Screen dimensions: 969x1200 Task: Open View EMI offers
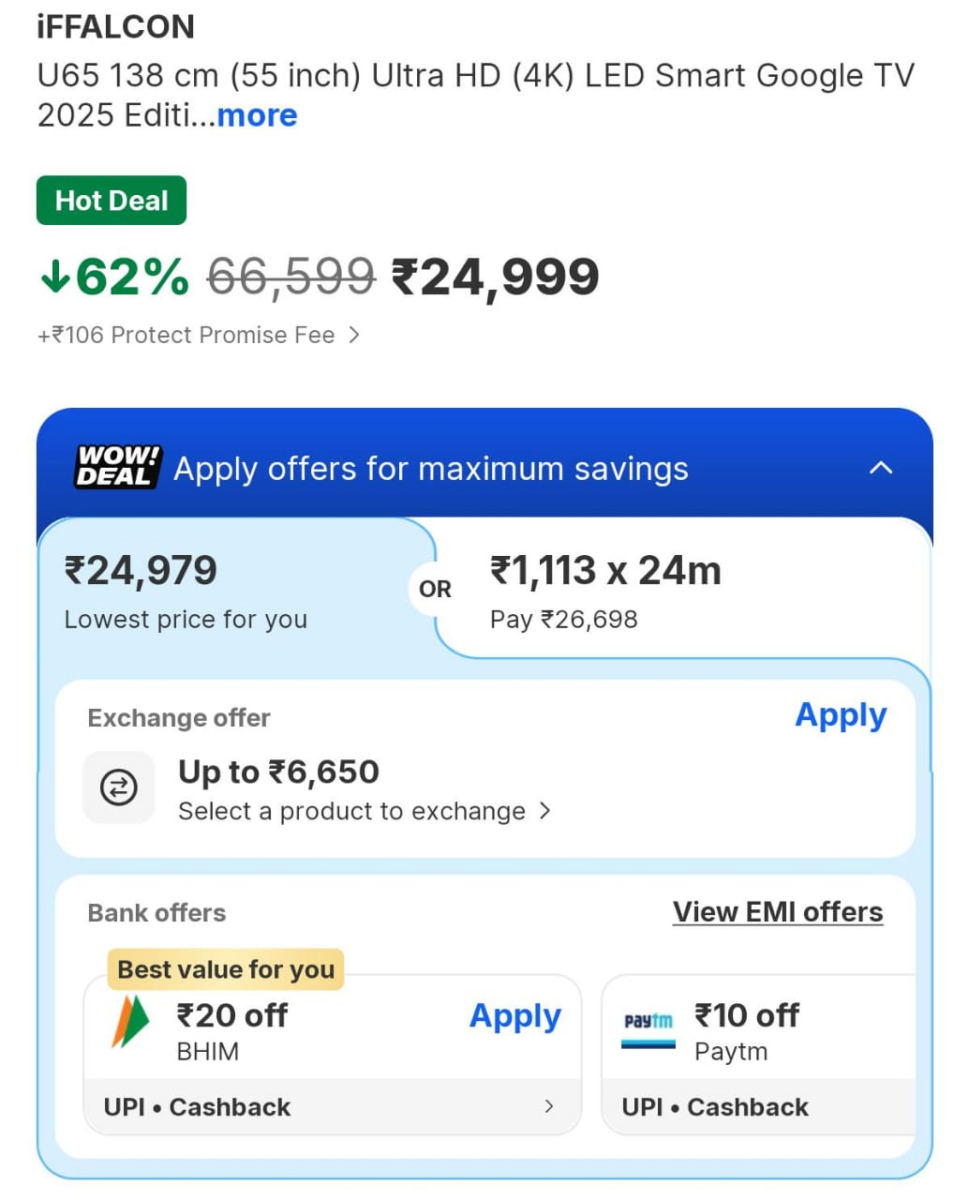[x=777, y=911]
